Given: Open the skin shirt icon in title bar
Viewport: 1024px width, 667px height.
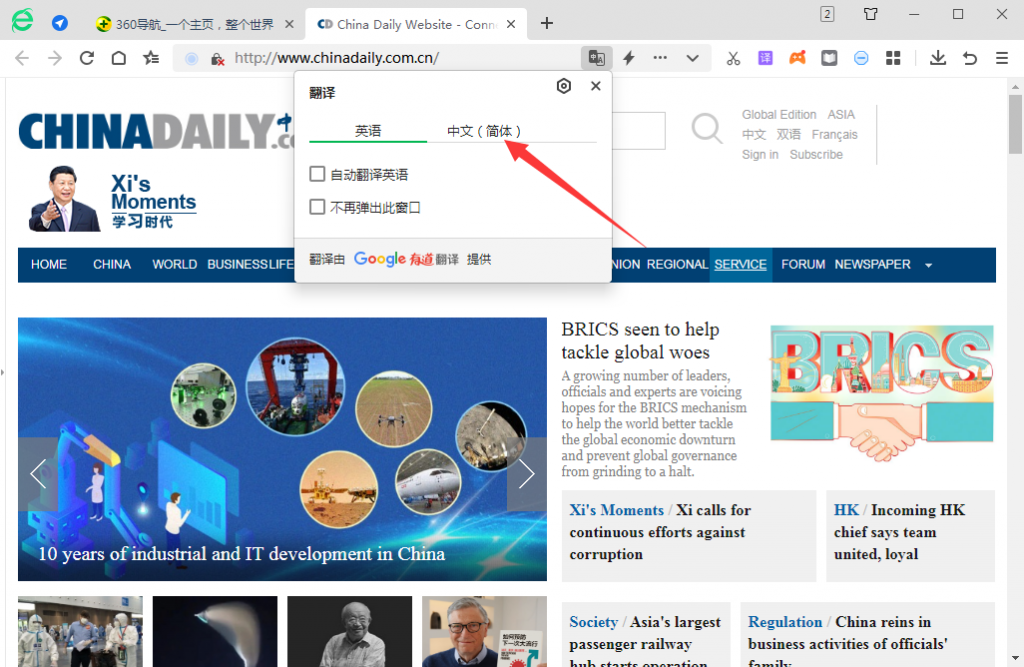Looking at the screenshot, I should point(871,14).
